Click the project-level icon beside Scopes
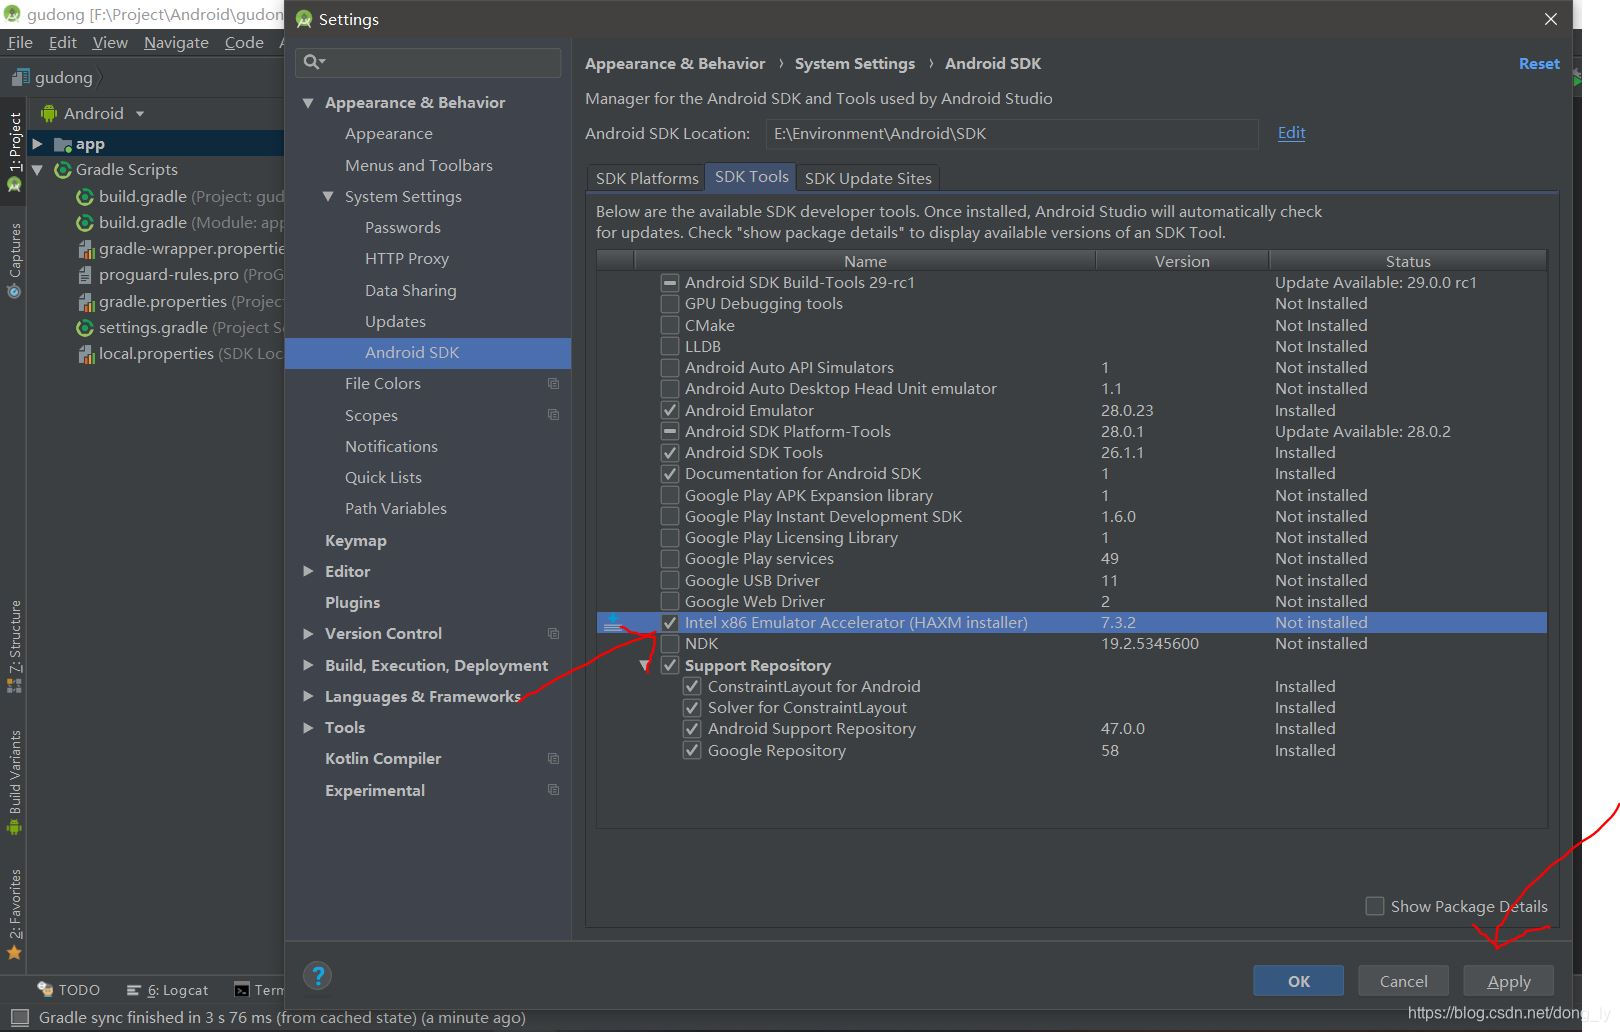 click(553, 415)
